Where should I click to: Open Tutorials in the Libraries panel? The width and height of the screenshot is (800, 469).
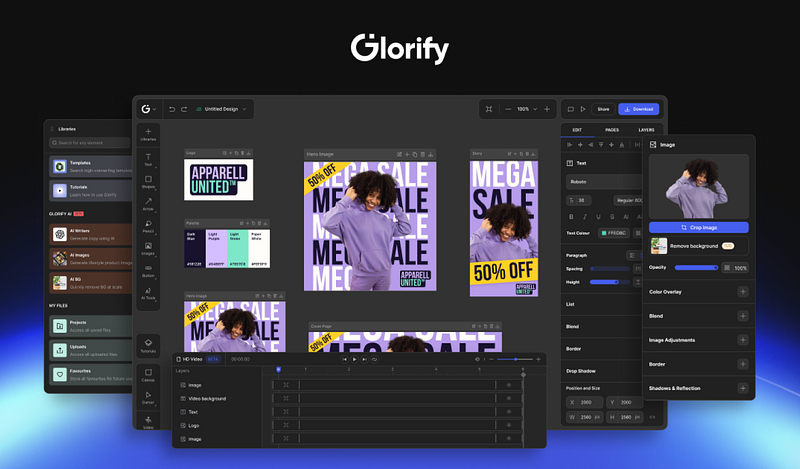coord(91,191)
